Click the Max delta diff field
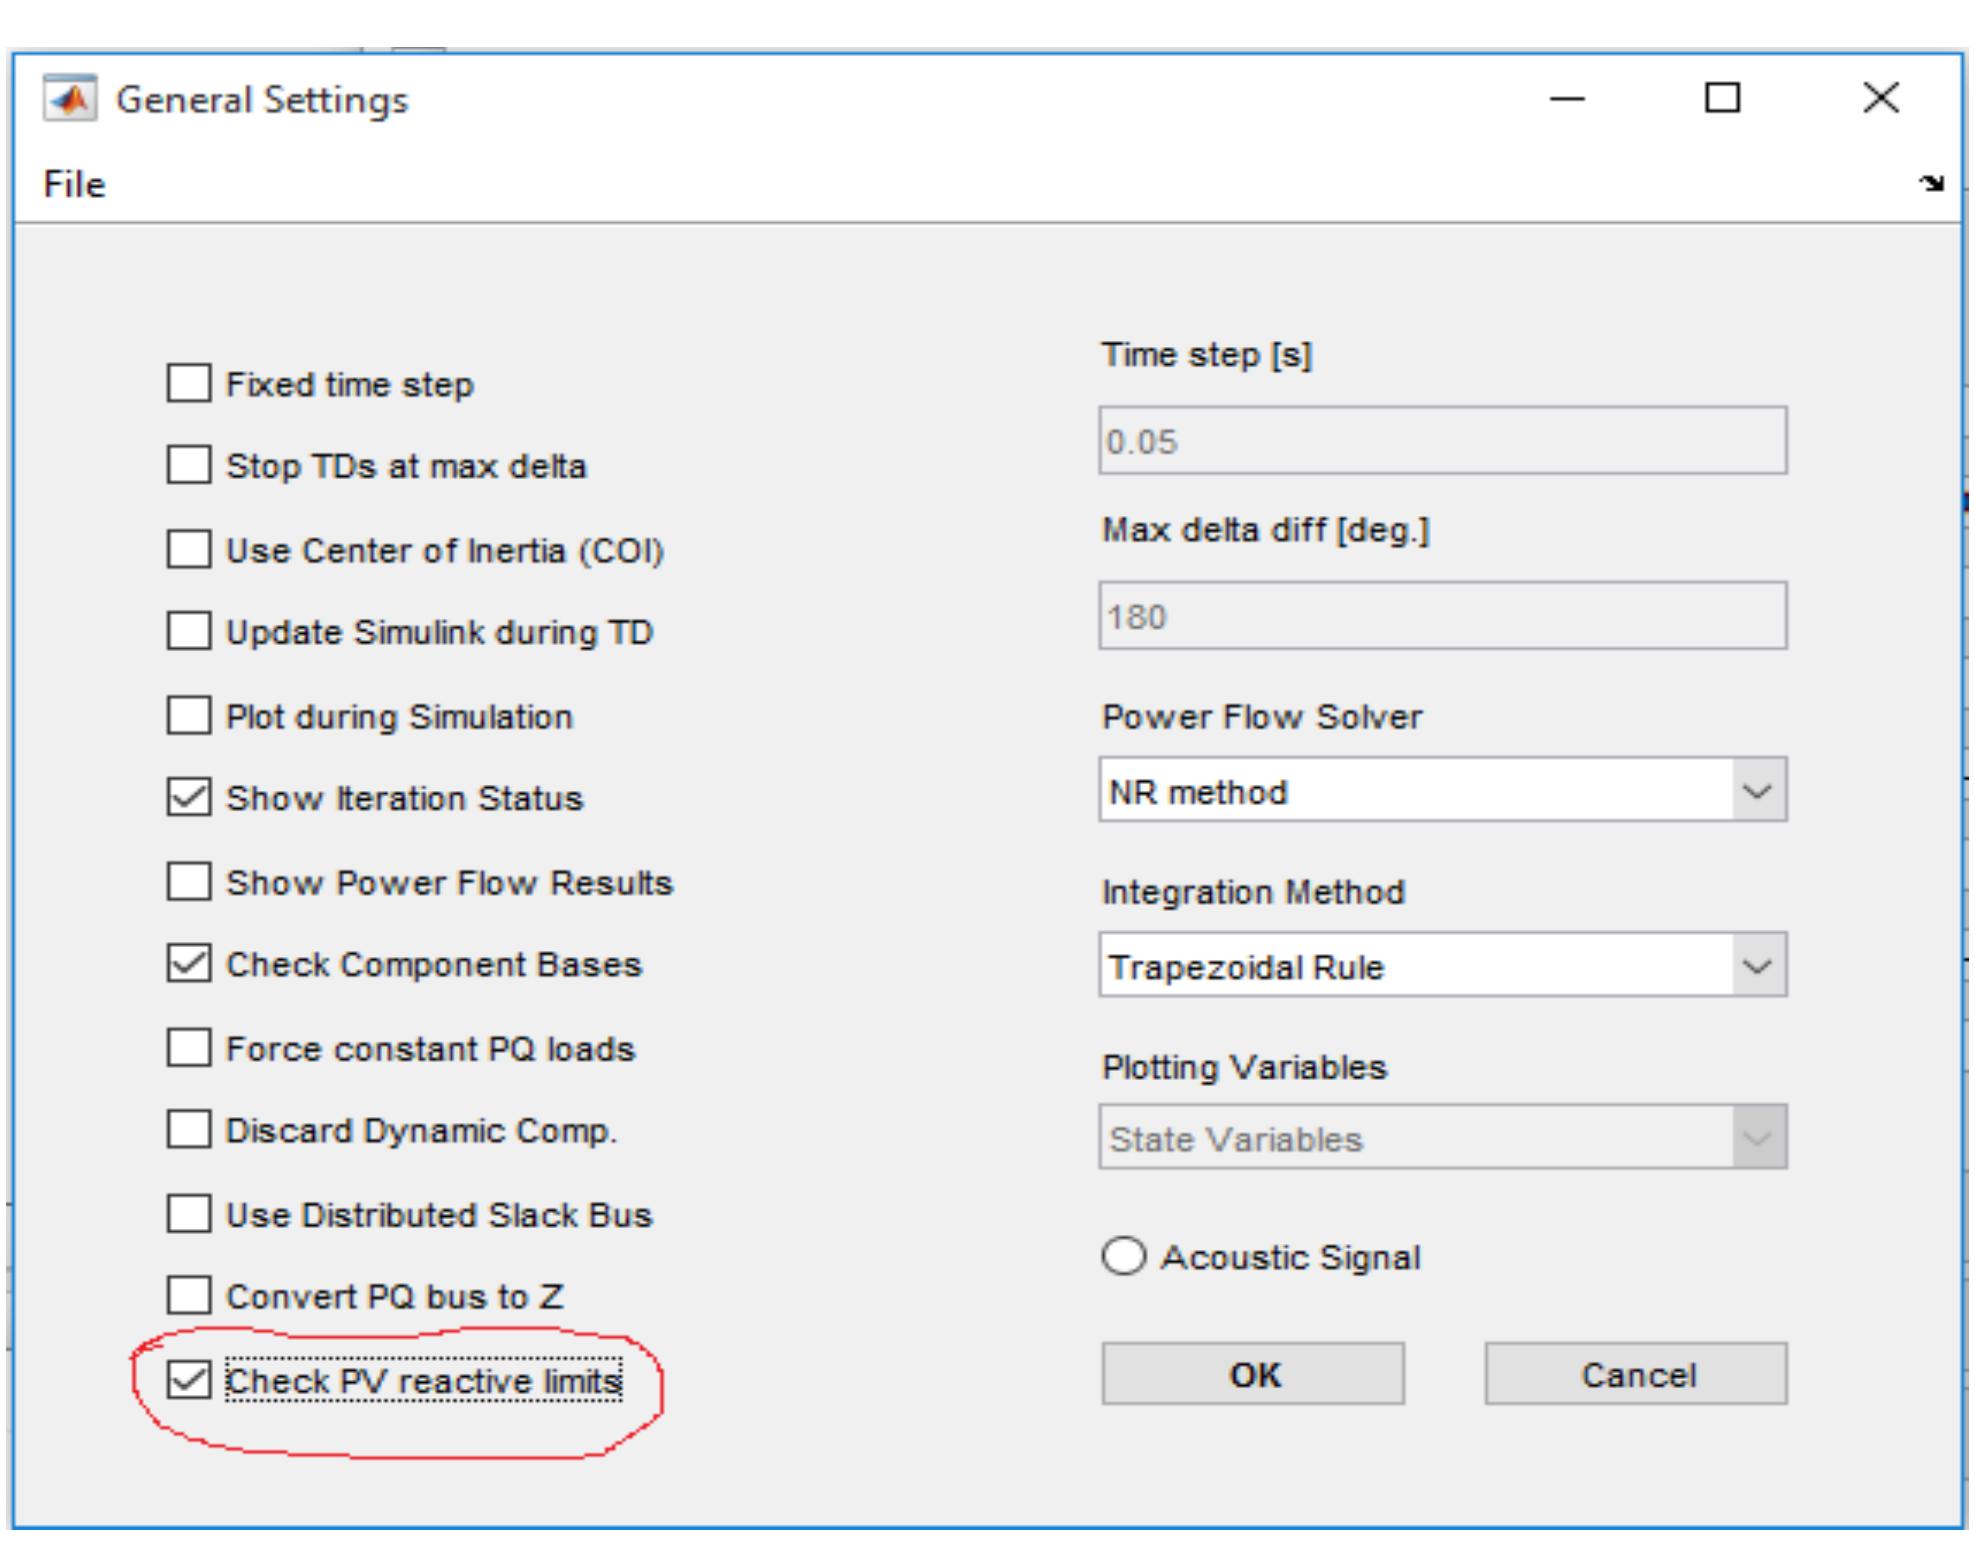Viewport: 1975px width, 1547px height. [1441, 616]
